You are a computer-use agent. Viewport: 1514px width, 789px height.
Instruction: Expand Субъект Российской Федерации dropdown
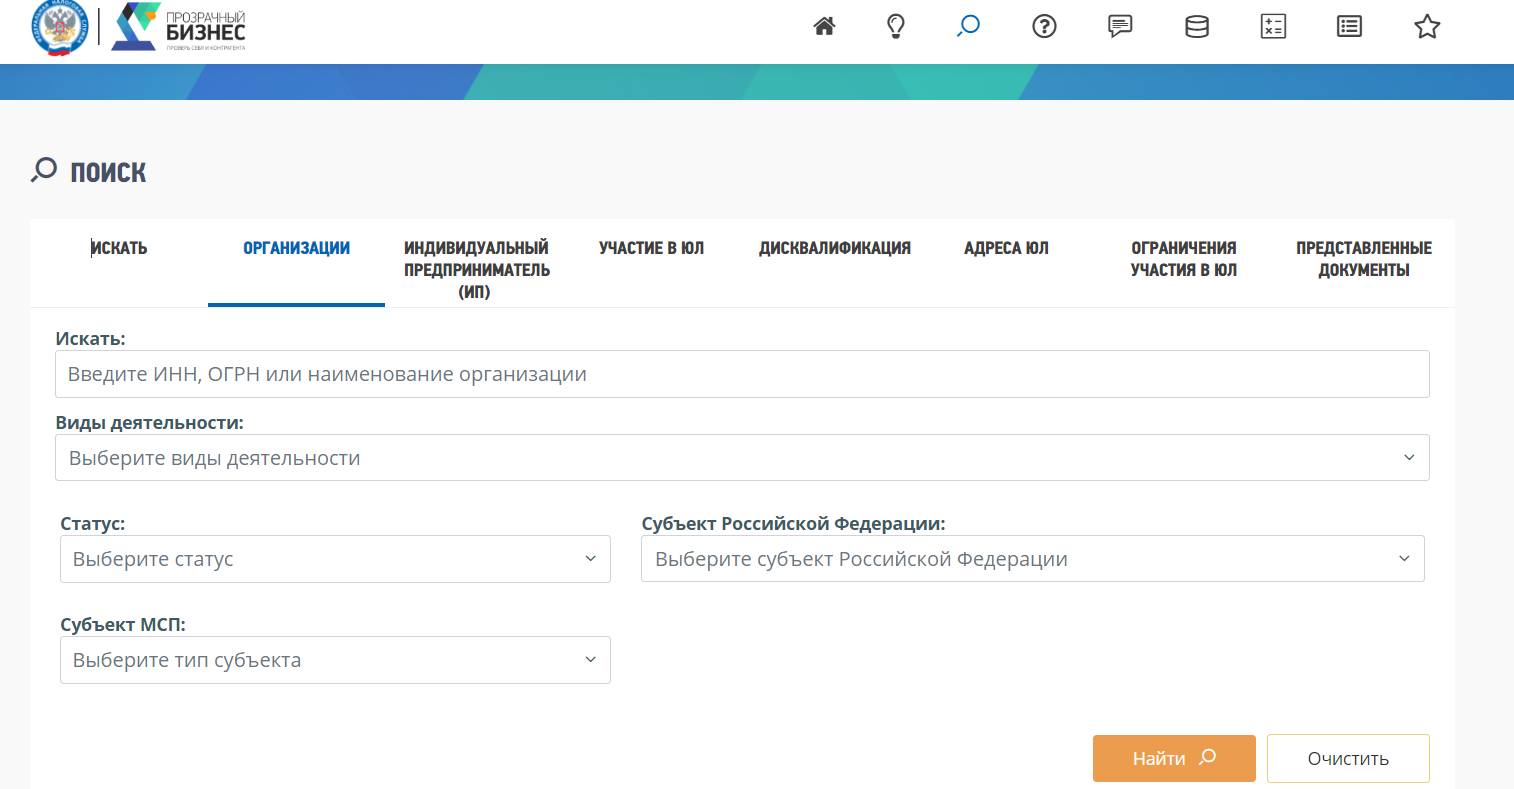1033,559
